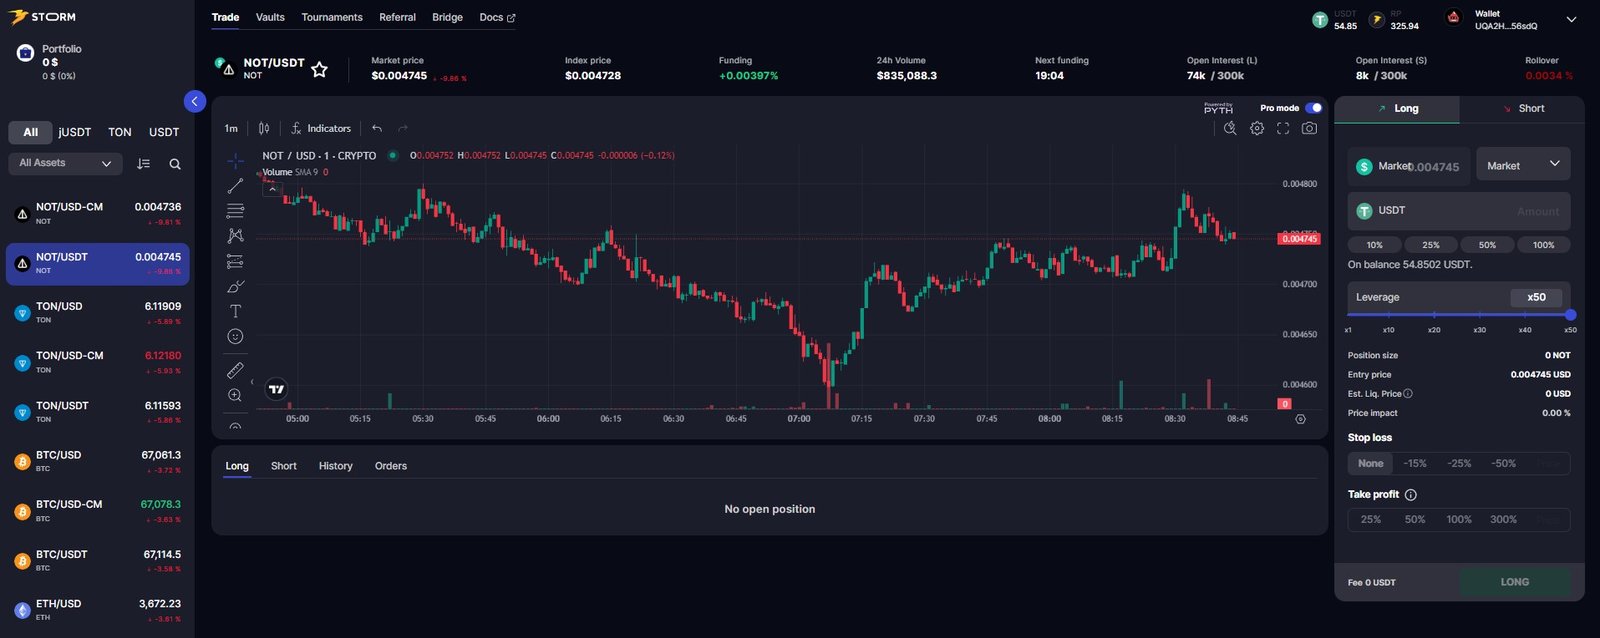1600x638 pixels.
Task: Select the trend line drawing tool
Action: [235, 186]
